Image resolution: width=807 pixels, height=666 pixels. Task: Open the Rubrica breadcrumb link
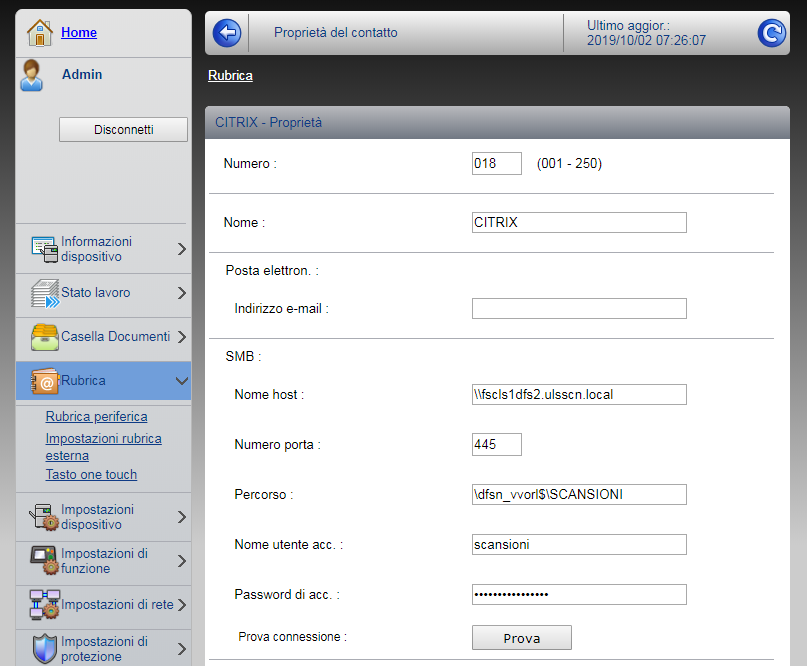click(230, 76)
